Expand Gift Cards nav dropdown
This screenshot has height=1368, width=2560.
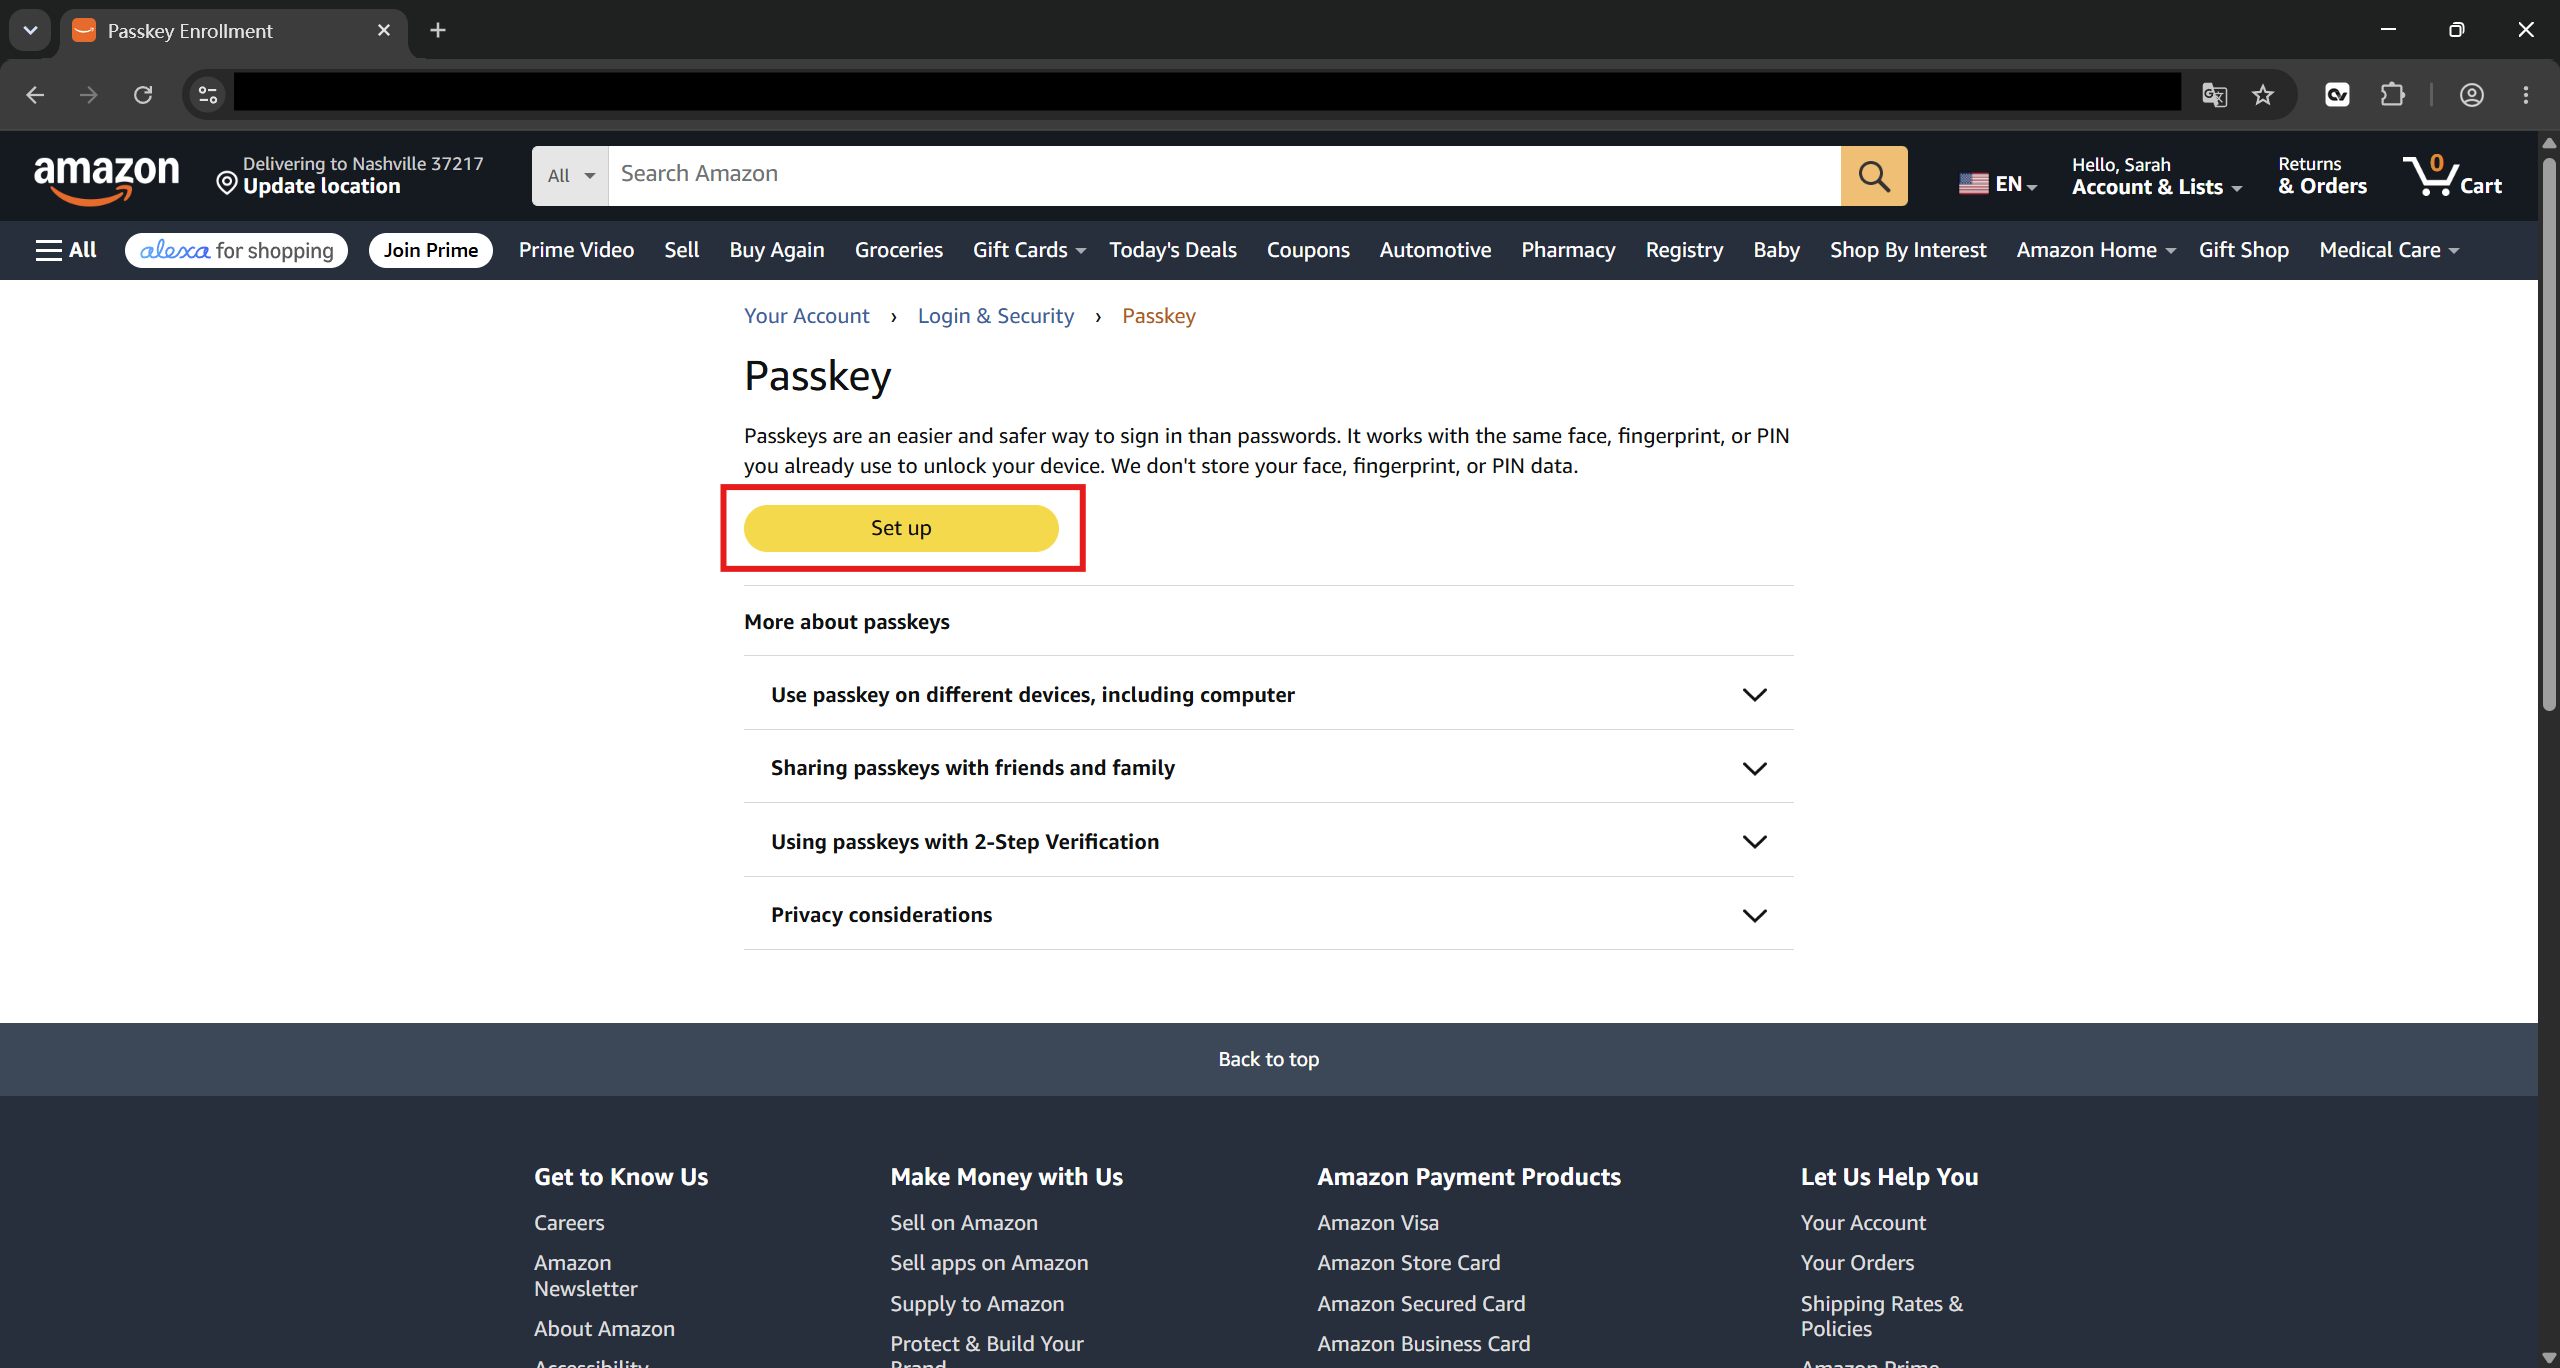pyautogui.click(x=1029, y=250)
